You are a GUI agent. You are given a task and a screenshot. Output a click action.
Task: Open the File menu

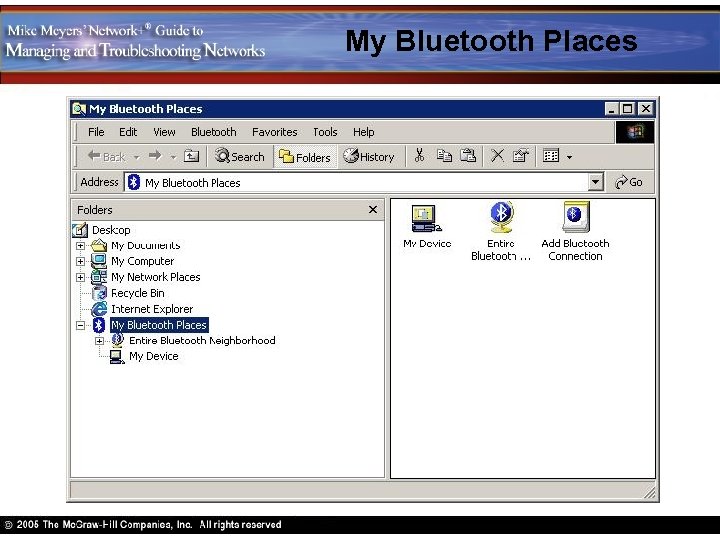pos(96,132)
